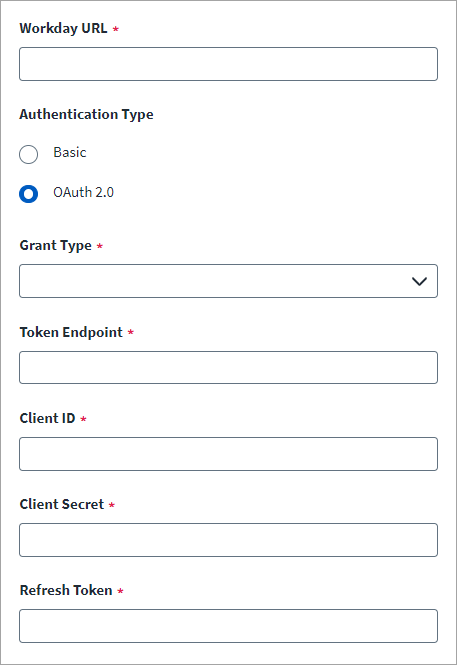This screenshot has width=457, height=665.
Task: Click the Workday URL field label
Action: (x=63, y=28)
